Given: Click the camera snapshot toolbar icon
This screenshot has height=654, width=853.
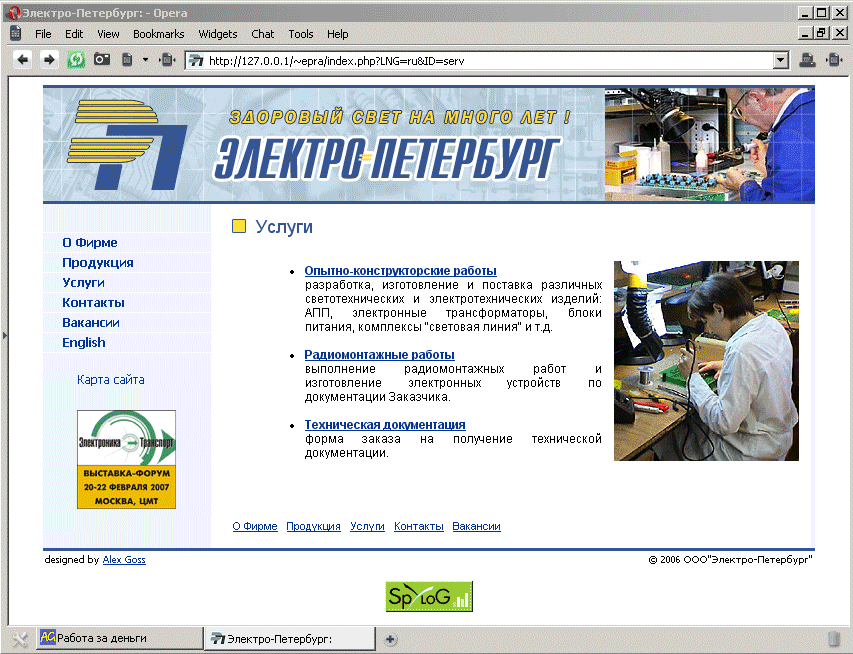Looking at the screenshot, I should pos(102,59).
